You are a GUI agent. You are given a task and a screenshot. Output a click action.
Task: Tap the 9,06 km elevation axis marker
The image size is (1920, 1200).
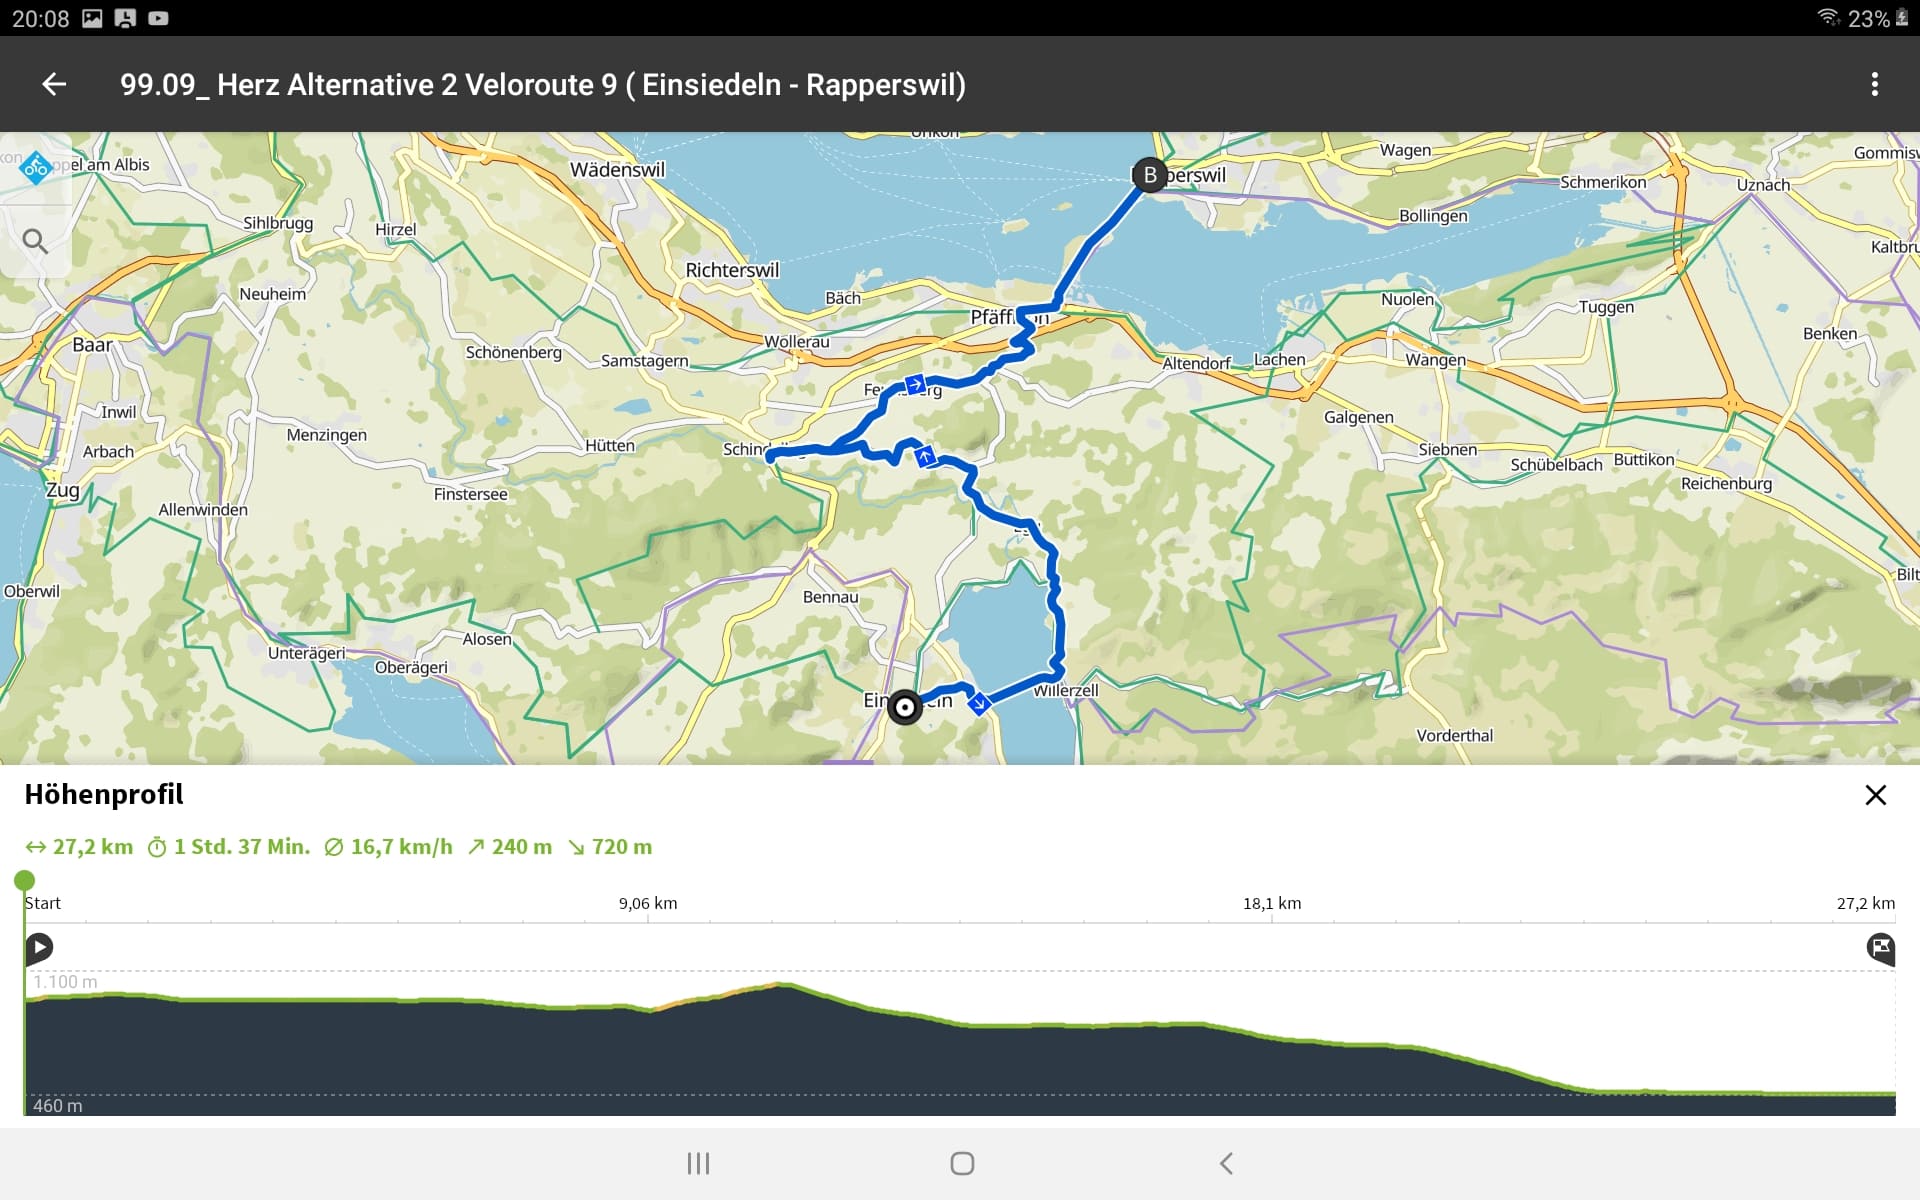(x=648, y=903)
